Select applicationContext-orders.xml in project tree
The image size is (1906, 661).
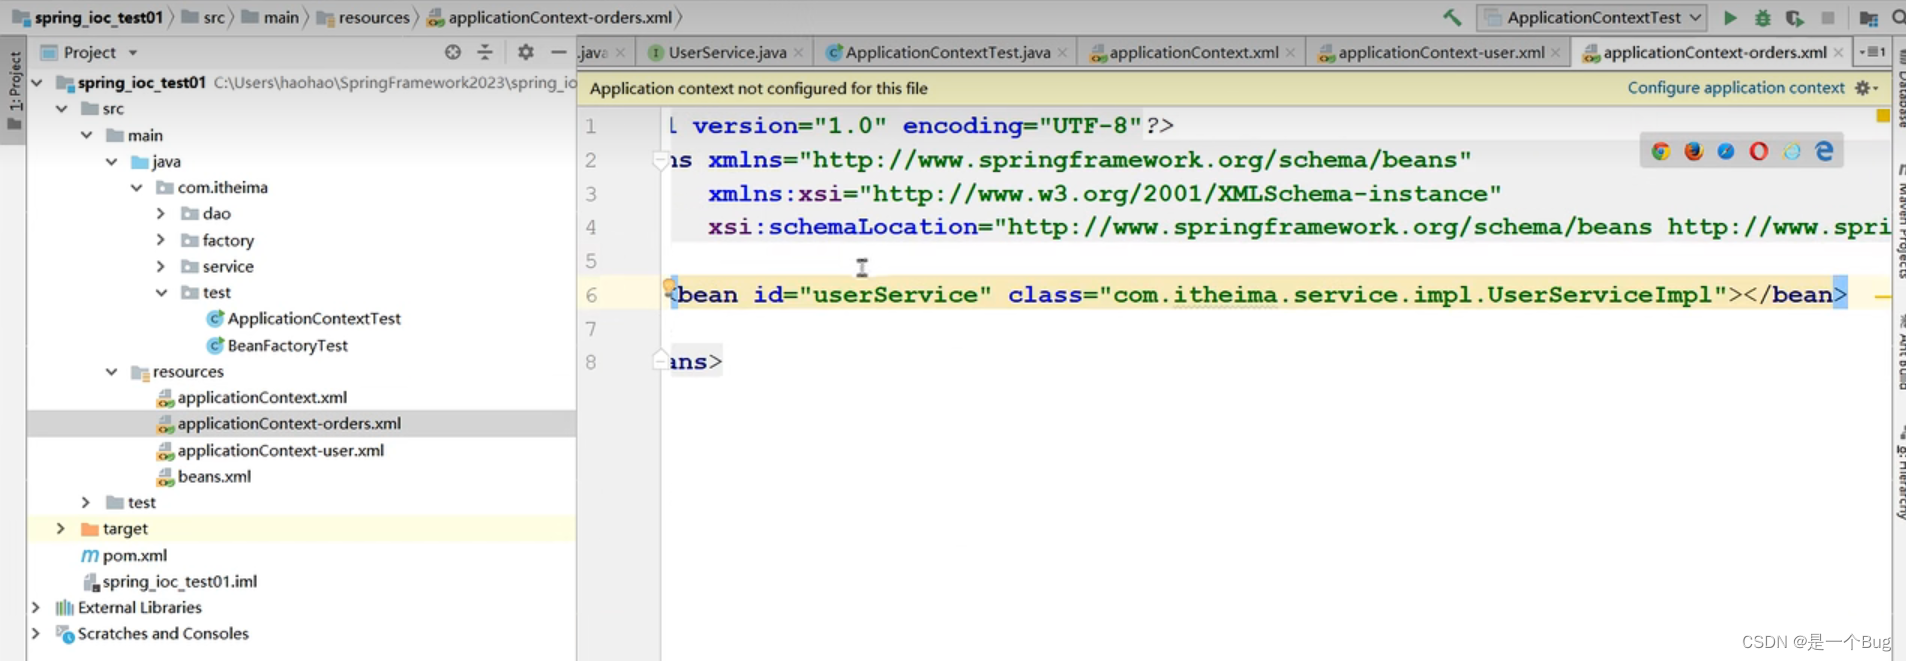coord(278,423)
